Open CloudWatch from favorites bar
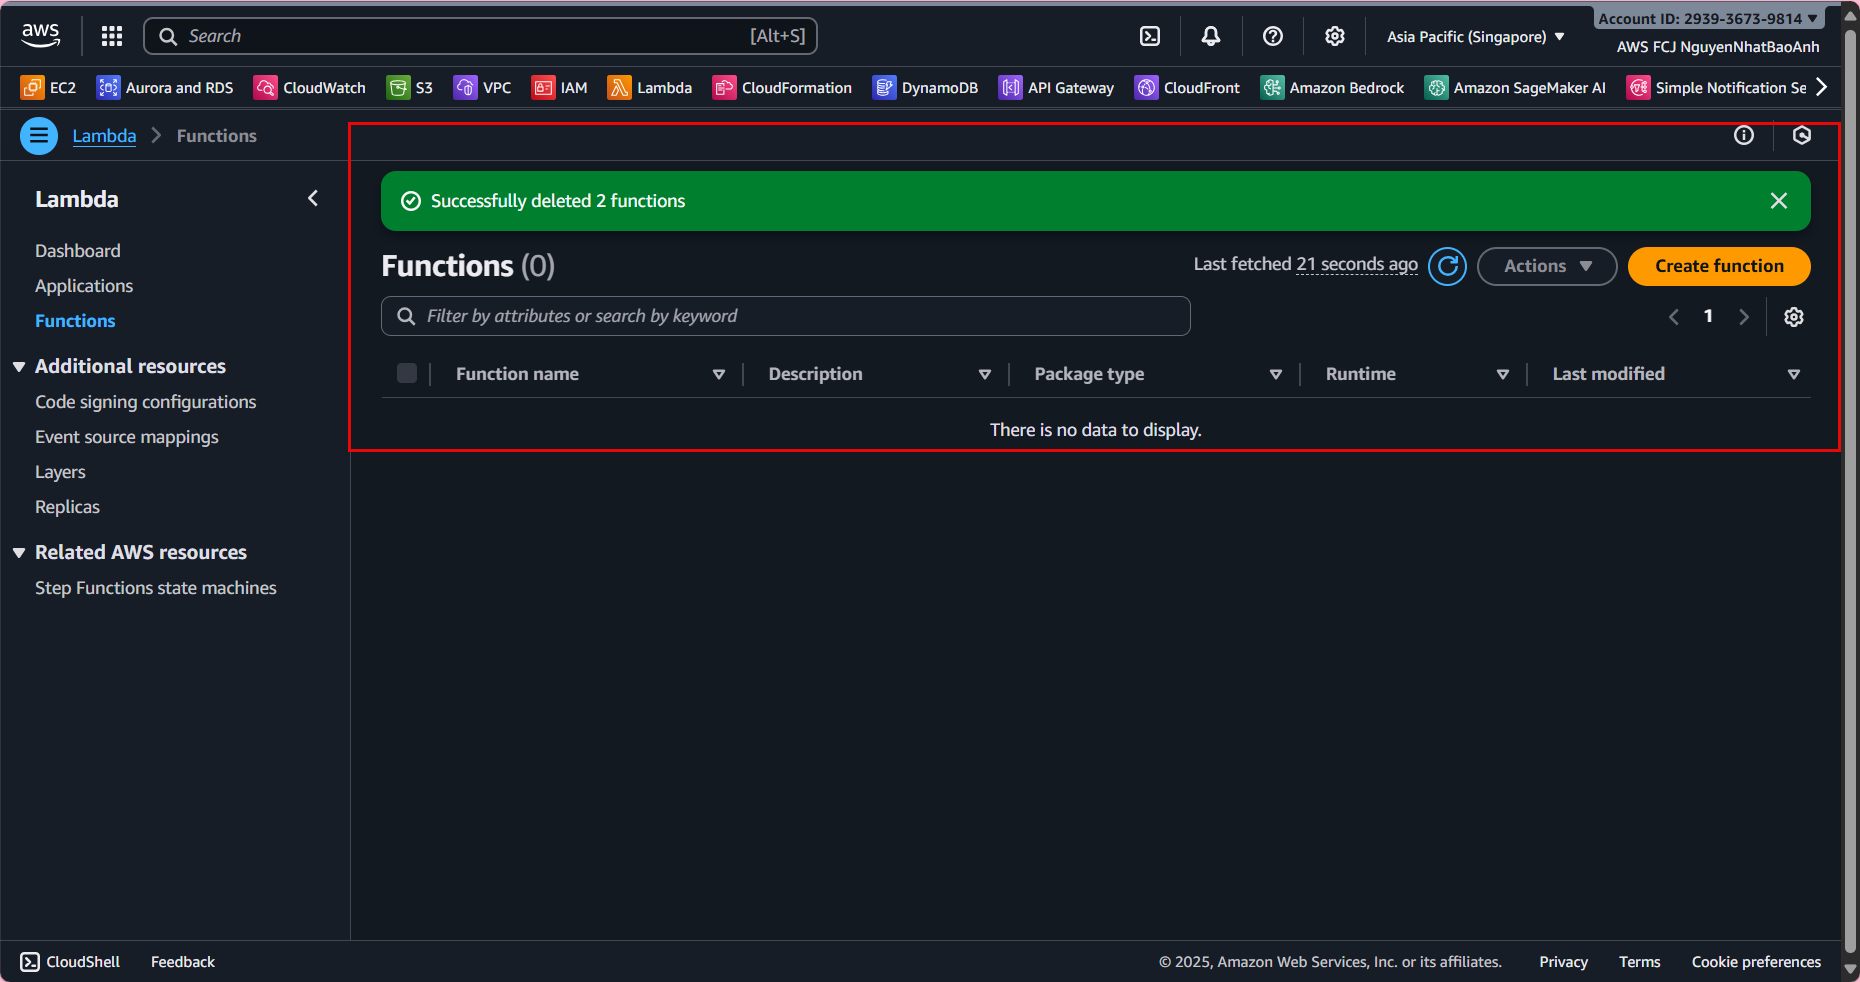Viewport: 1860px width, 982px height. pyautogui.click(x=310, y=88)
